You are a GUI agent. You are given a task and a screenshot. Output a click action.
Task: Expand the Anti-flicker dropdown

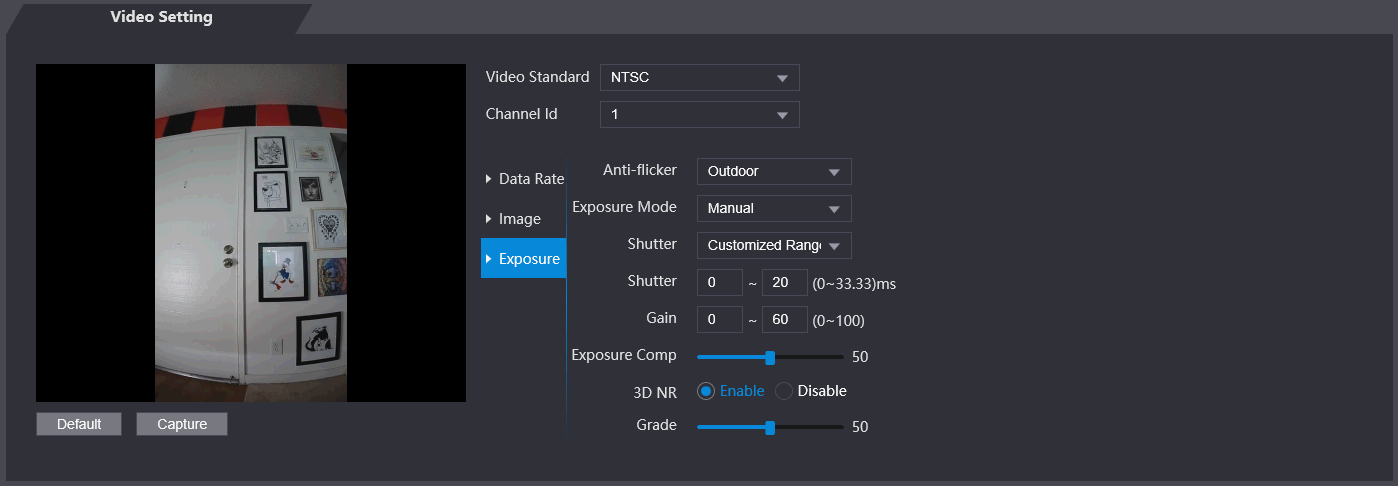click(x=773, y=171)
